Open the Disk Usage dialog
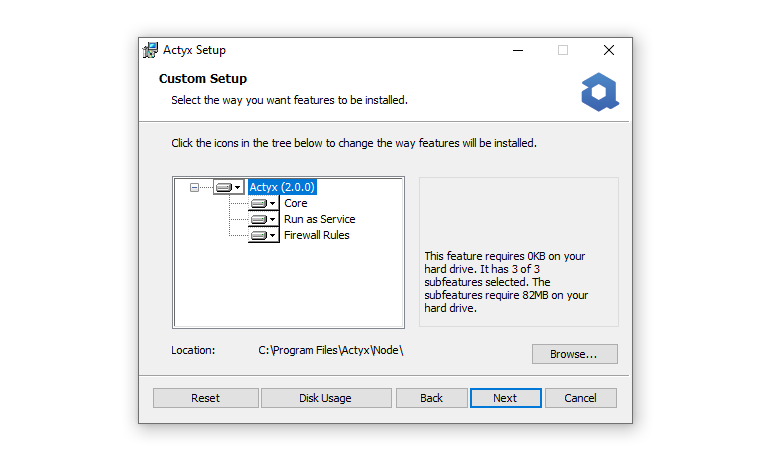This screenshot has height=469, width=767. [326, 398]
